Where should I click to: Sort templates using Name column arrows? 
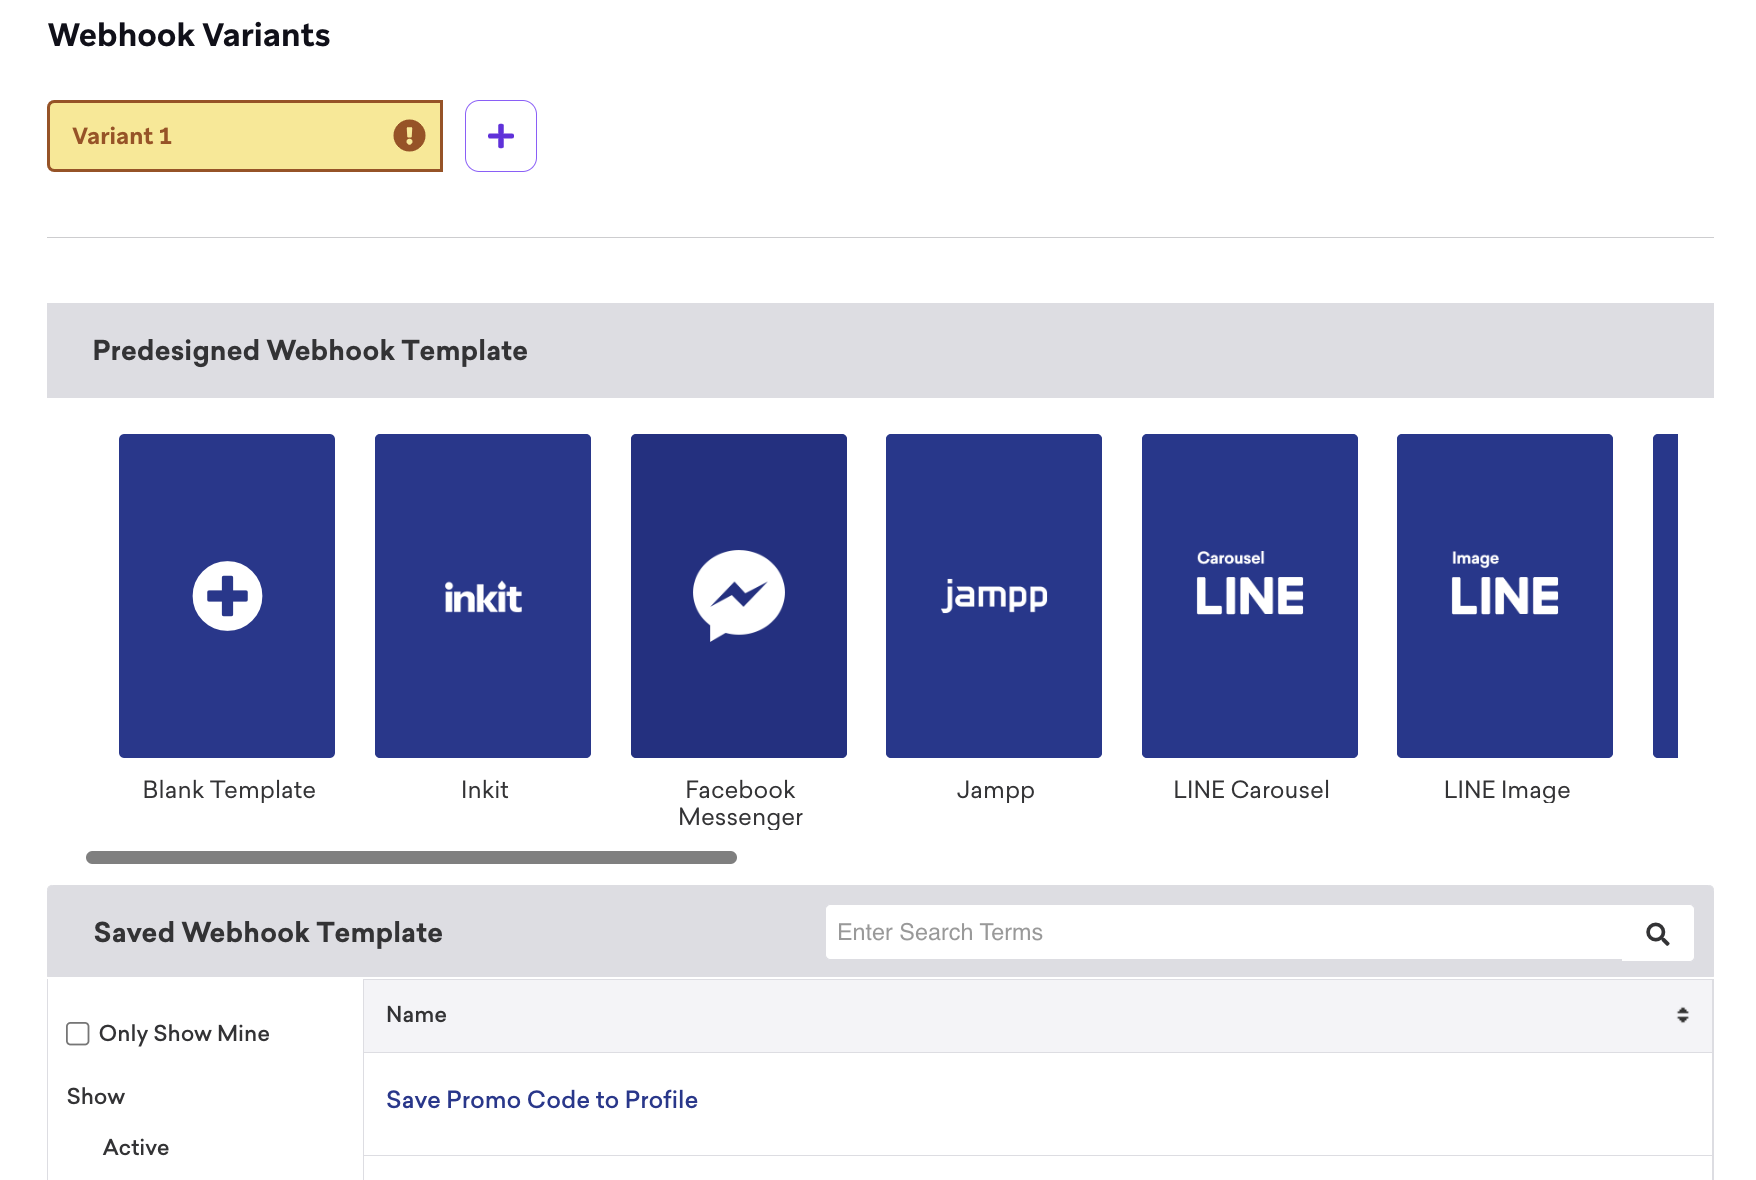point(1682,1015)
